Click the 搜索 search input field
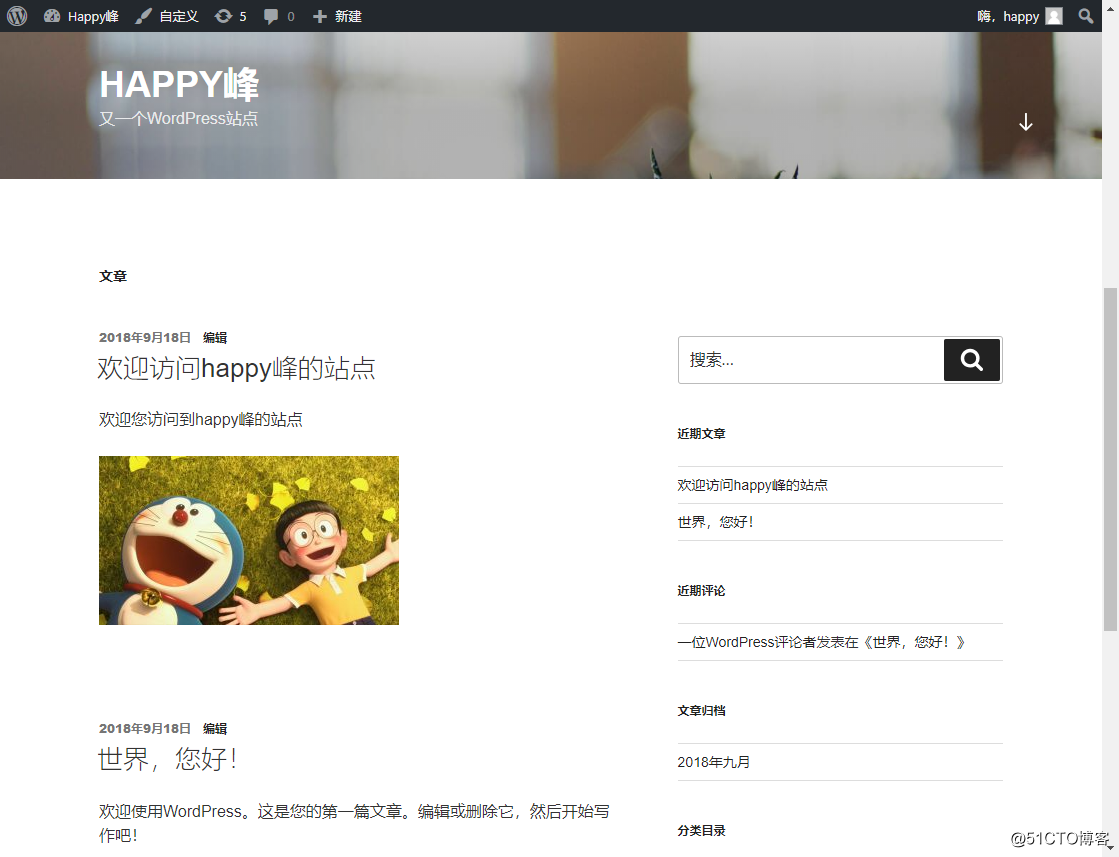1119x857 pixels. 811,360
